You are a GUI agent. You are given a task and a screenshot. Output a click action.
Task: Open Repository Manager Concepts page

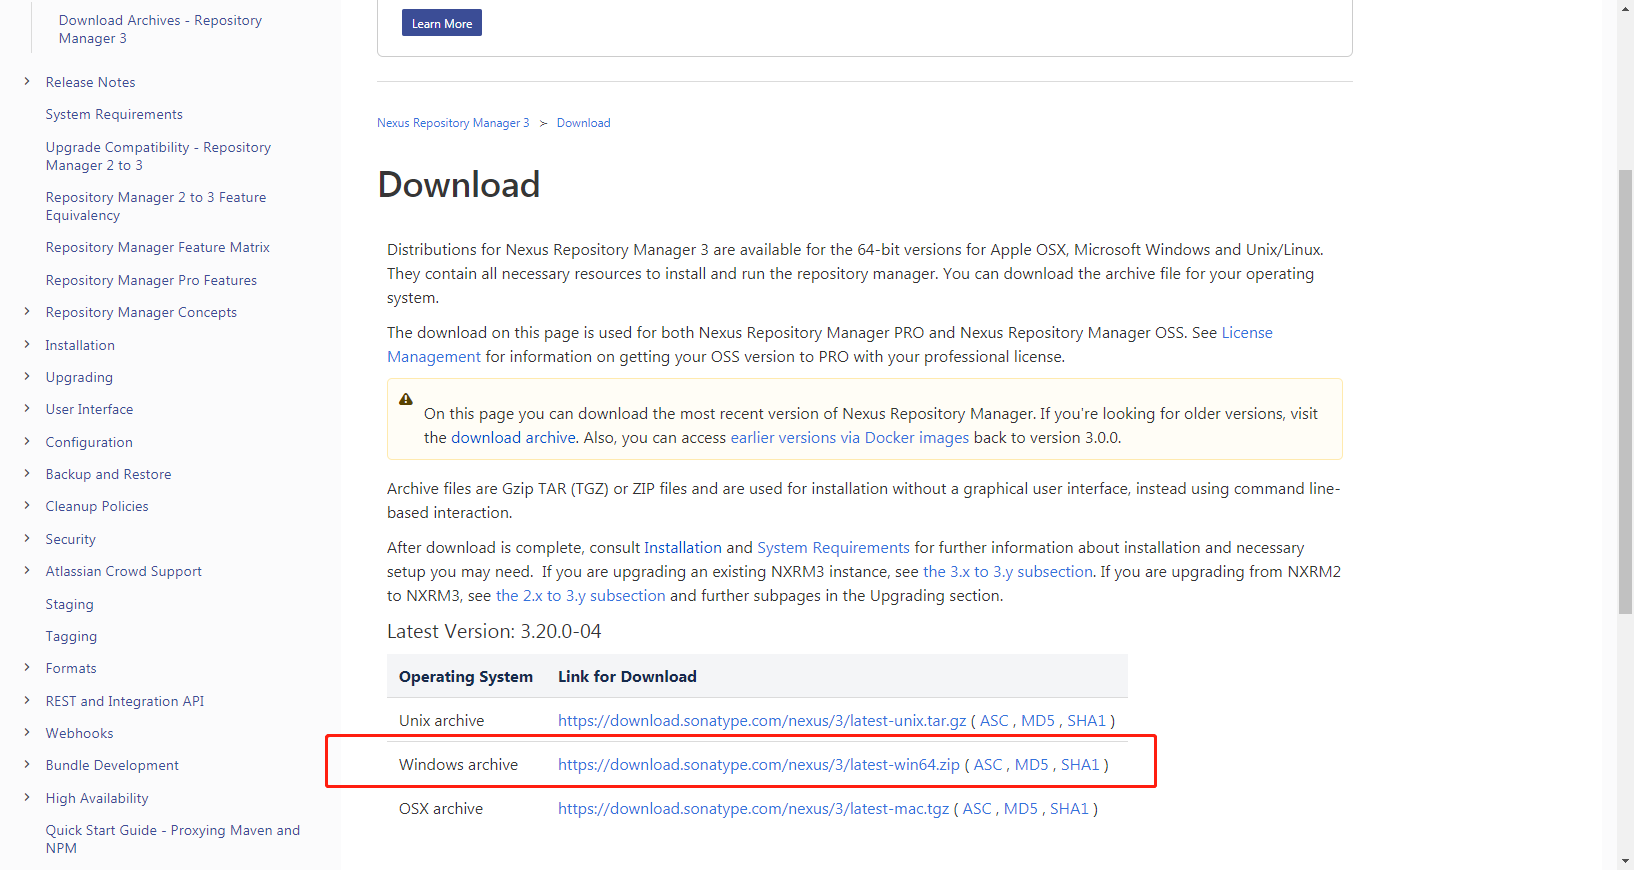click(x=141, y=312)
